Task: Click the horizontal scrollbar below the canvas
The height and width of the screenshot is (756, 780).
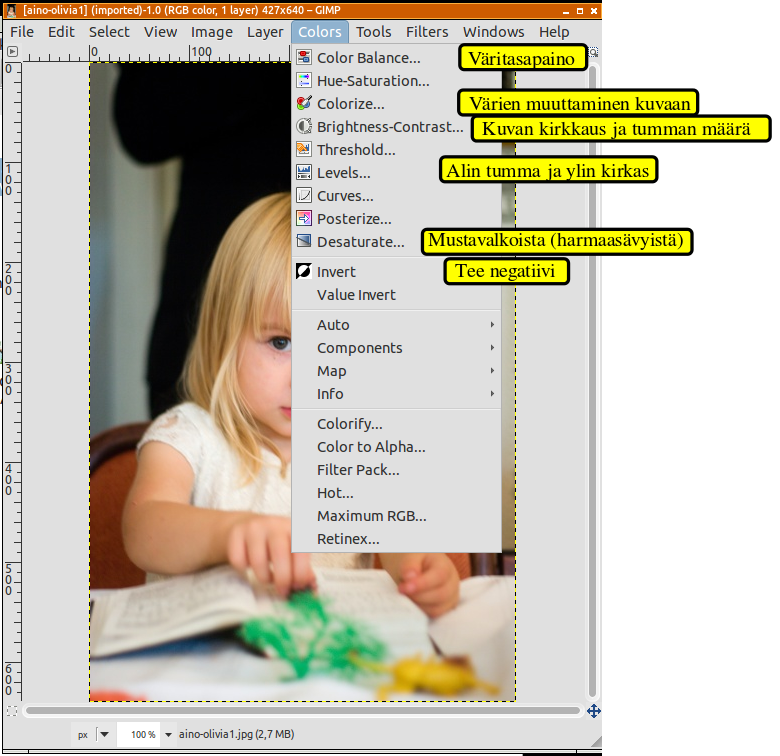Action: point(303,711)
